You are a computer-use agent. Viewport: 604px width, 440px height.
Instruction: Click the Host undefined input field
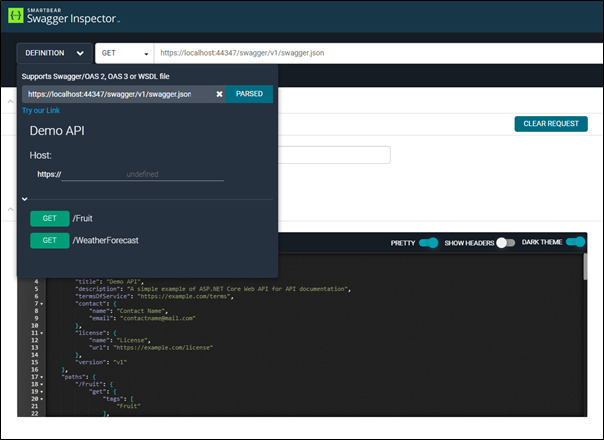[x=143, y=174]
